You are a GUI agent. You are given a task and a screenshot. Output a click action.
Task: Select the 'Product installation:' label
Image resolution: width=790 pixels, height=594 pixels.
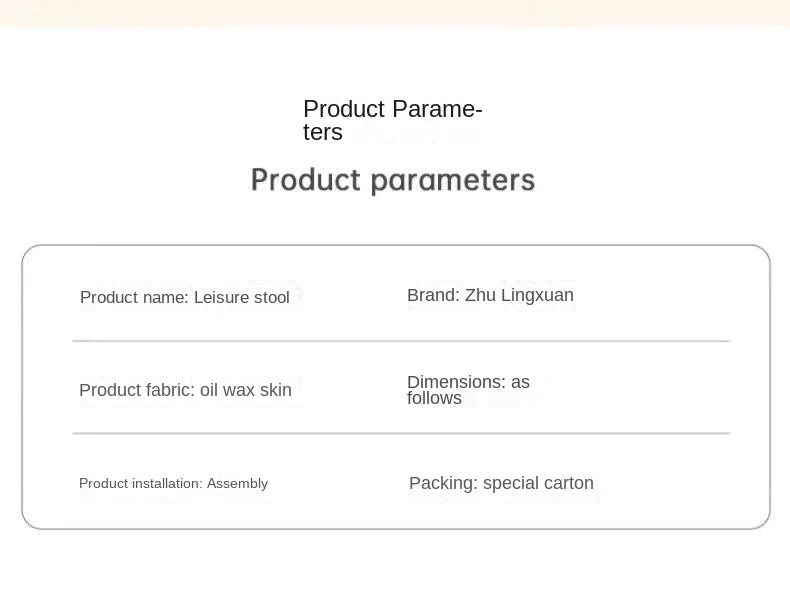pos(140,483)
